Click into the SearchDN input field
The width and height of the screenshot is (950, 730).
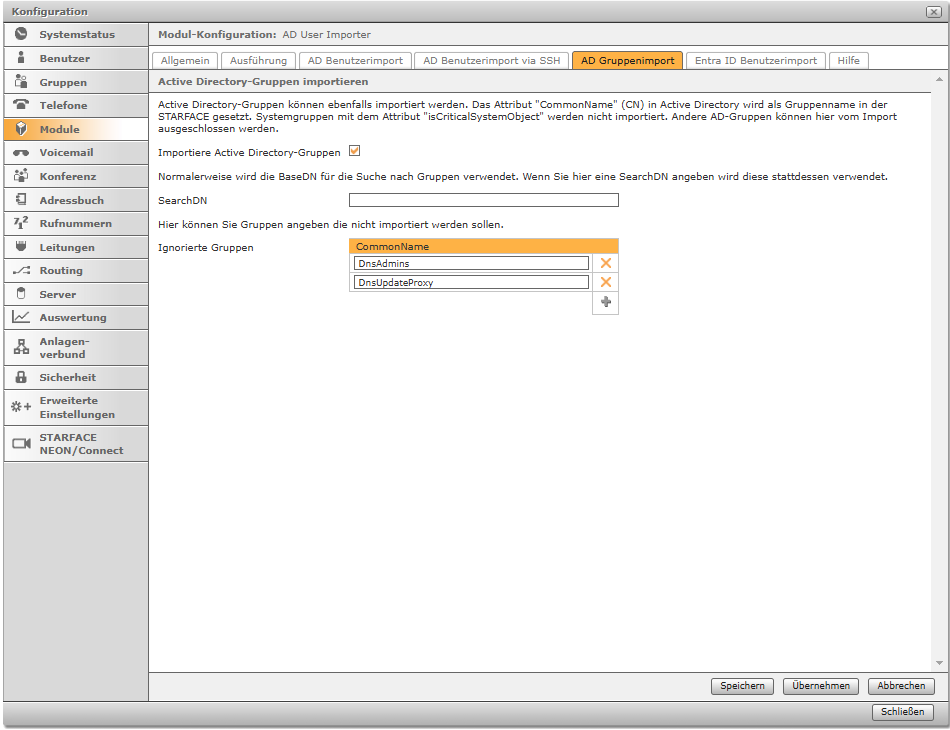tap(483, 201)
